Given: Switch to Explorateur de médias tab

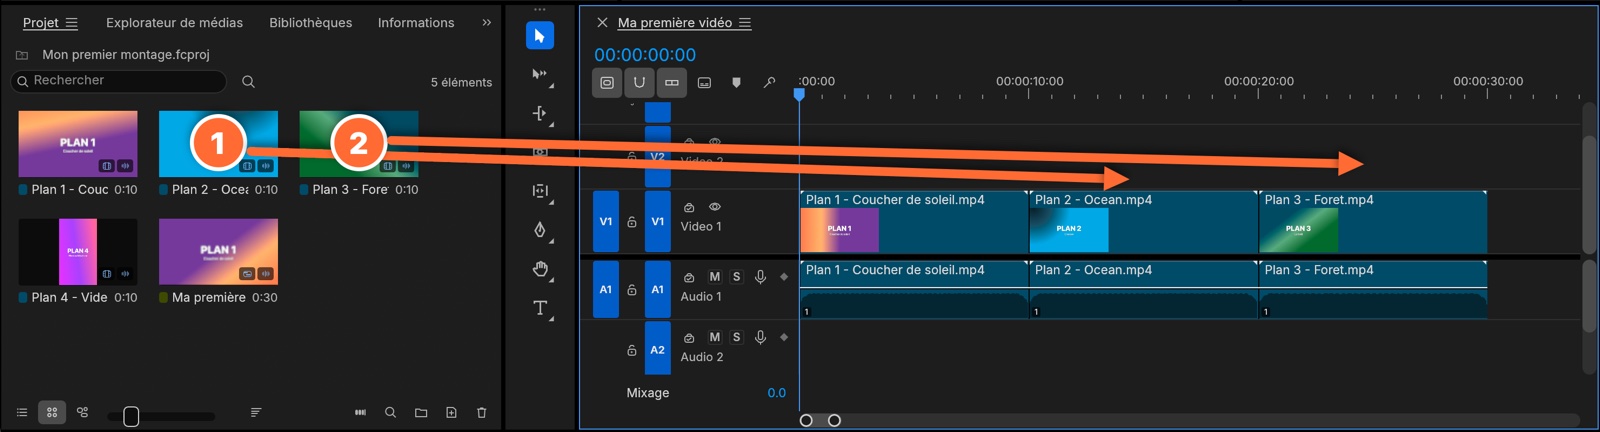Looking at the screenshot, I should point(174,23).
